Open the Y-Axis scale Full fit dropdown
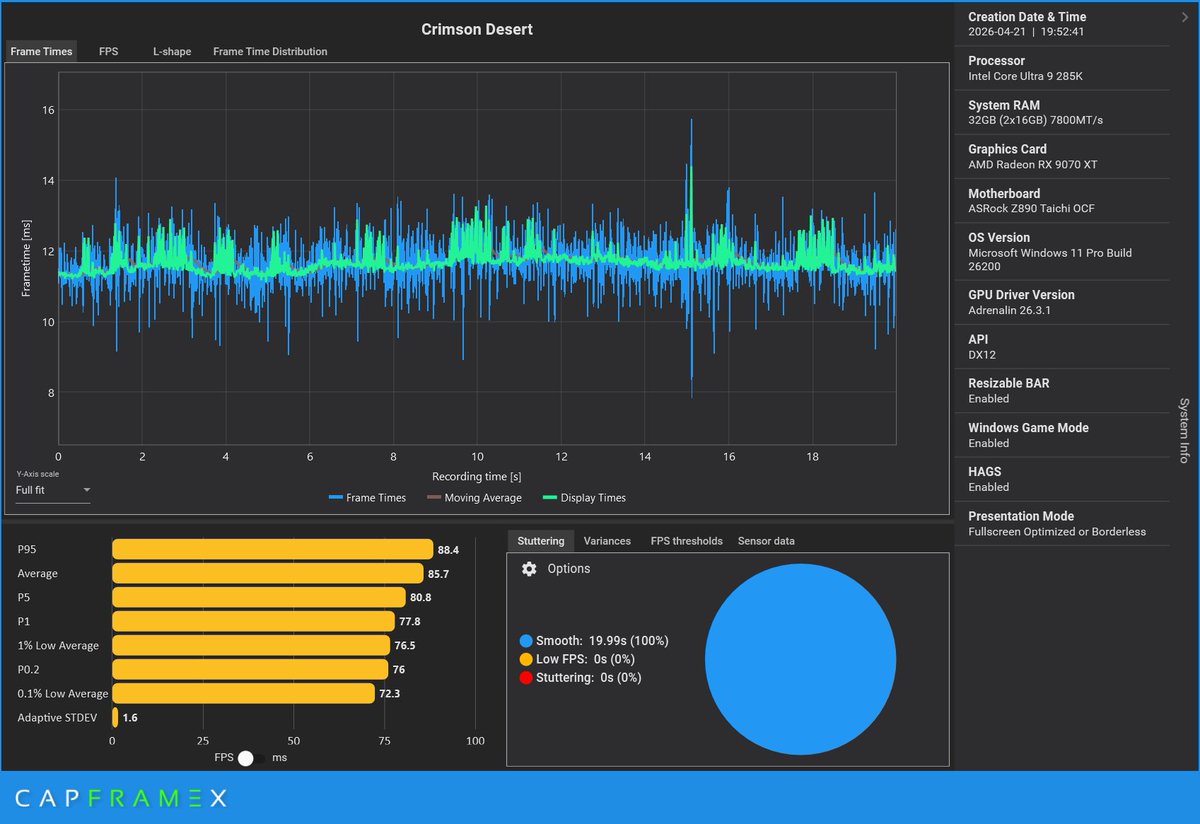Image resolution: width=1200 pixels, height=824 pixels. coord(53,490)
